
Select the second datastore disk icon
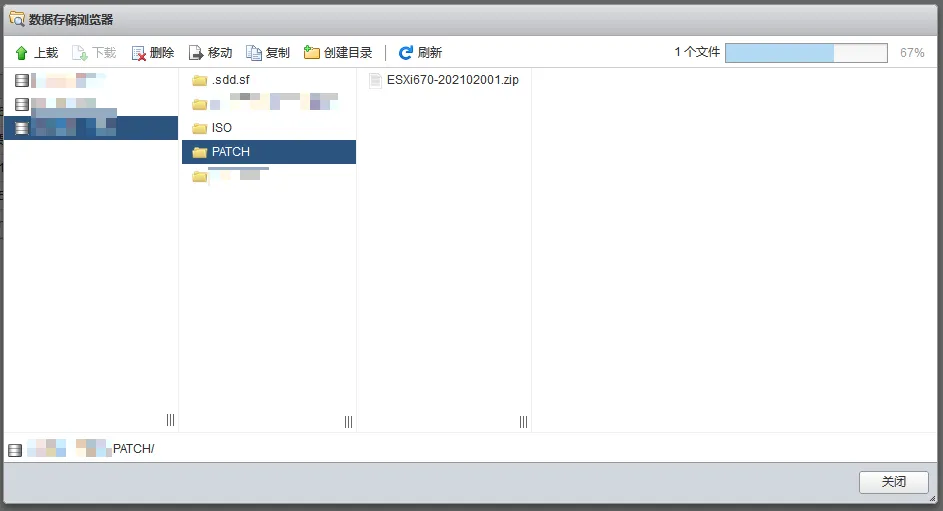[x=22, y=104]
